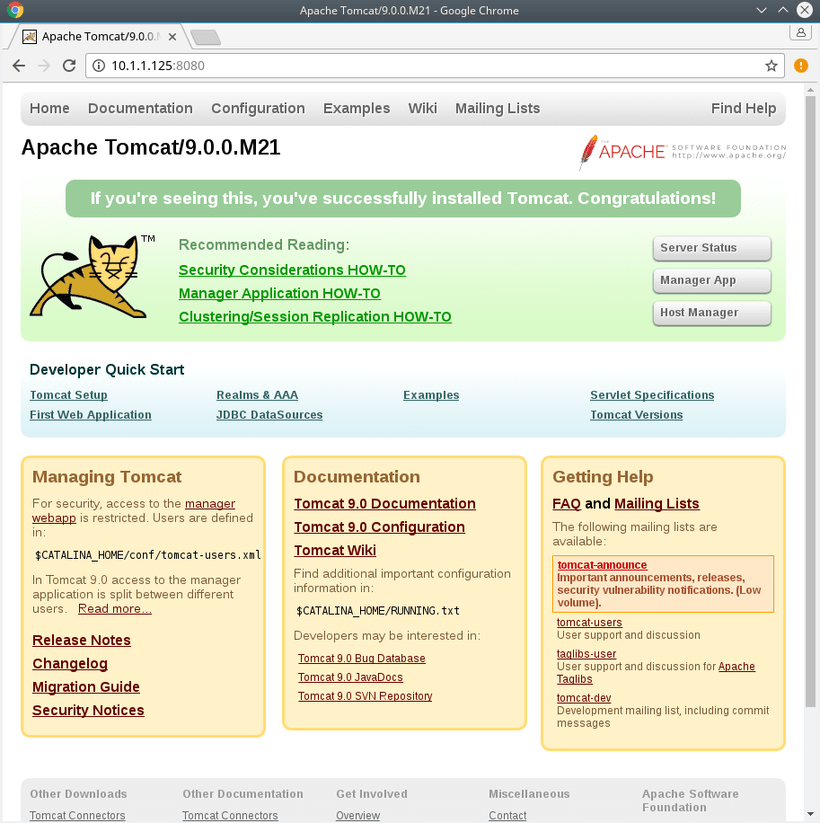
Task: Open the taglibs-user mailing list link
Action: (x=586, y=654)
